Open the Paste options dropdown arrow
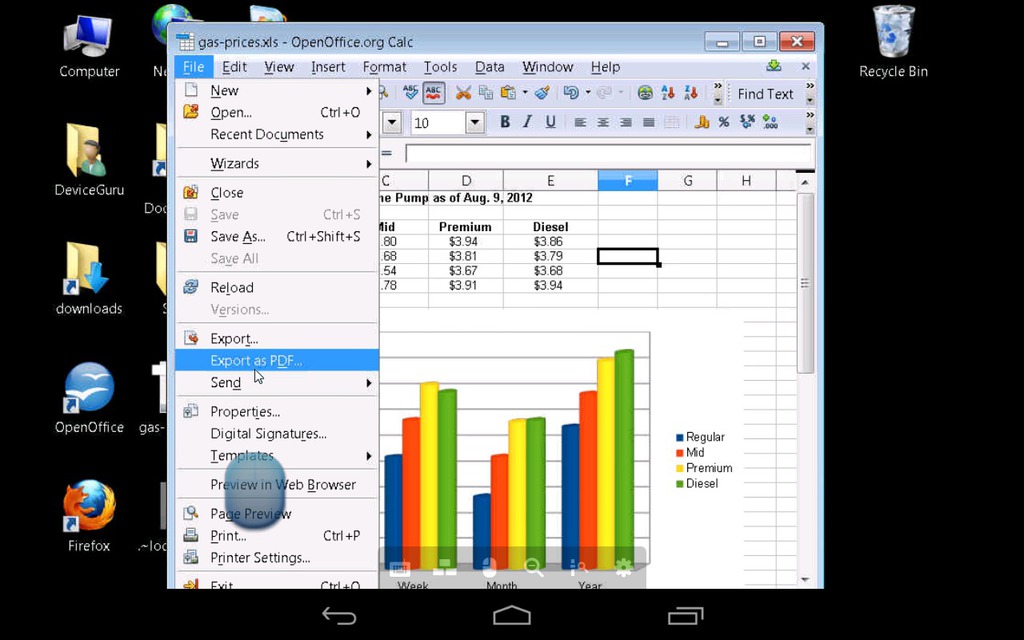This screenshot has height=640, width=1024. tap(524, 93)
